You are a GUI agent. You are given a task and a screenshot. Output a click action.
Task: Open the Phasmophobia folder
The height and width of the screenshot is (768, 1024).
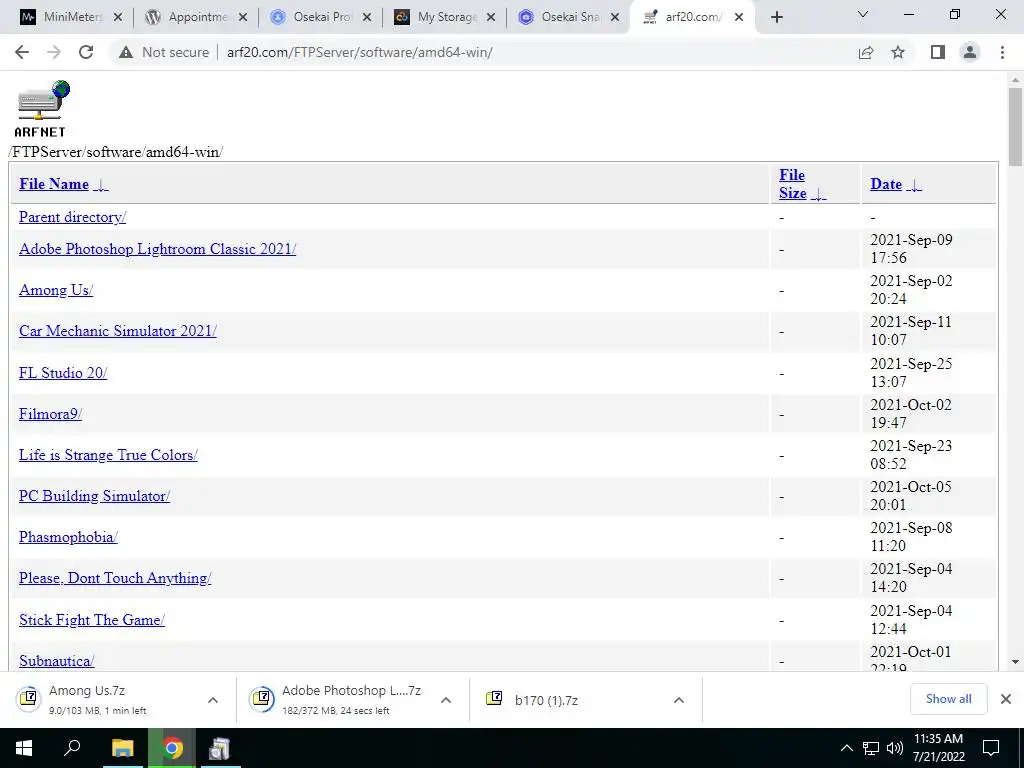pos(68,537)
